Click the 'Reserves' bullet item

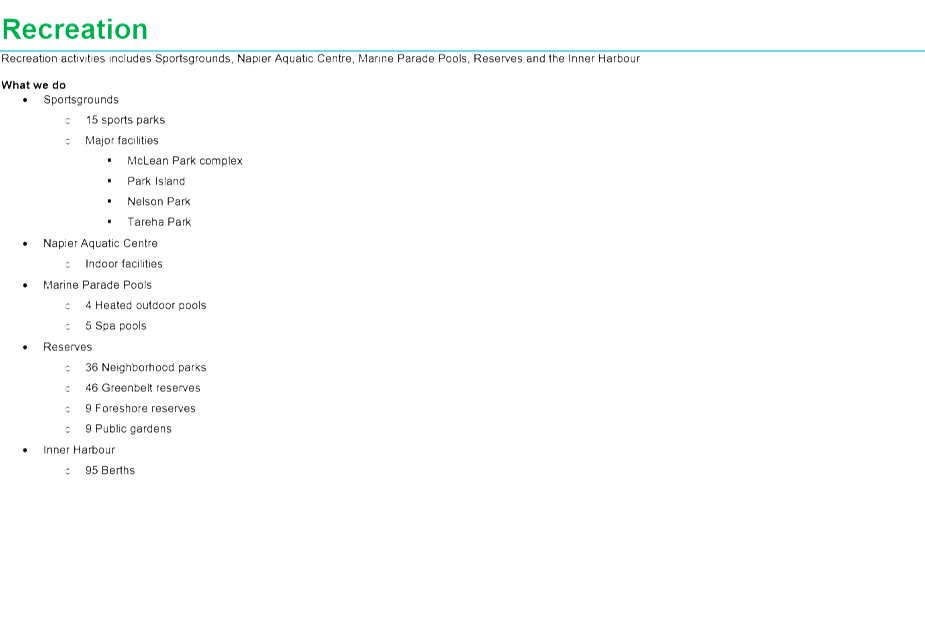coord(67,347)
